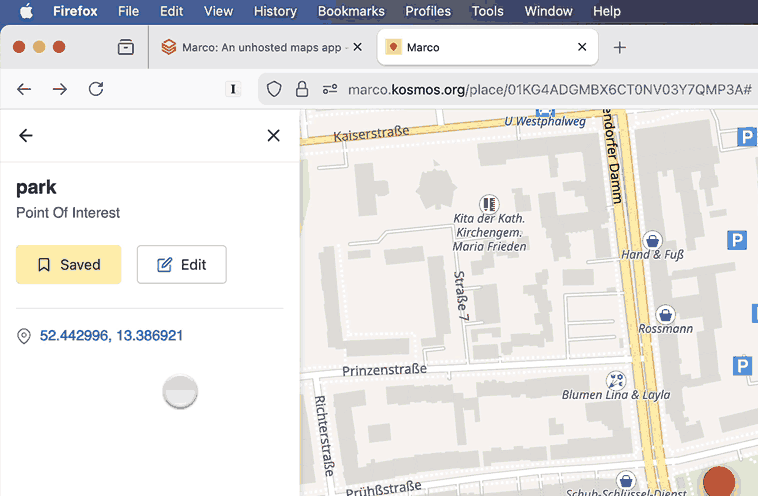758x496 pixels.
Task: Click the URL address field
Action: click(548, 89)
